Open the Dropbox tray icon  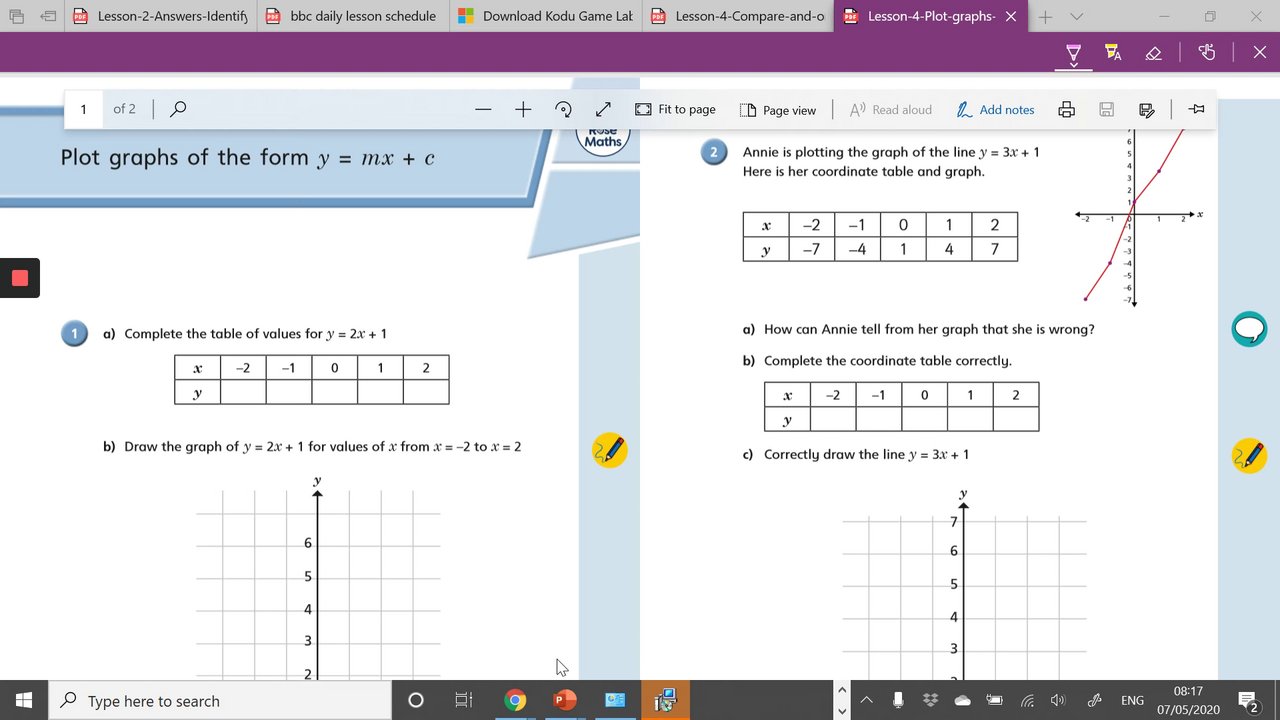931,700
